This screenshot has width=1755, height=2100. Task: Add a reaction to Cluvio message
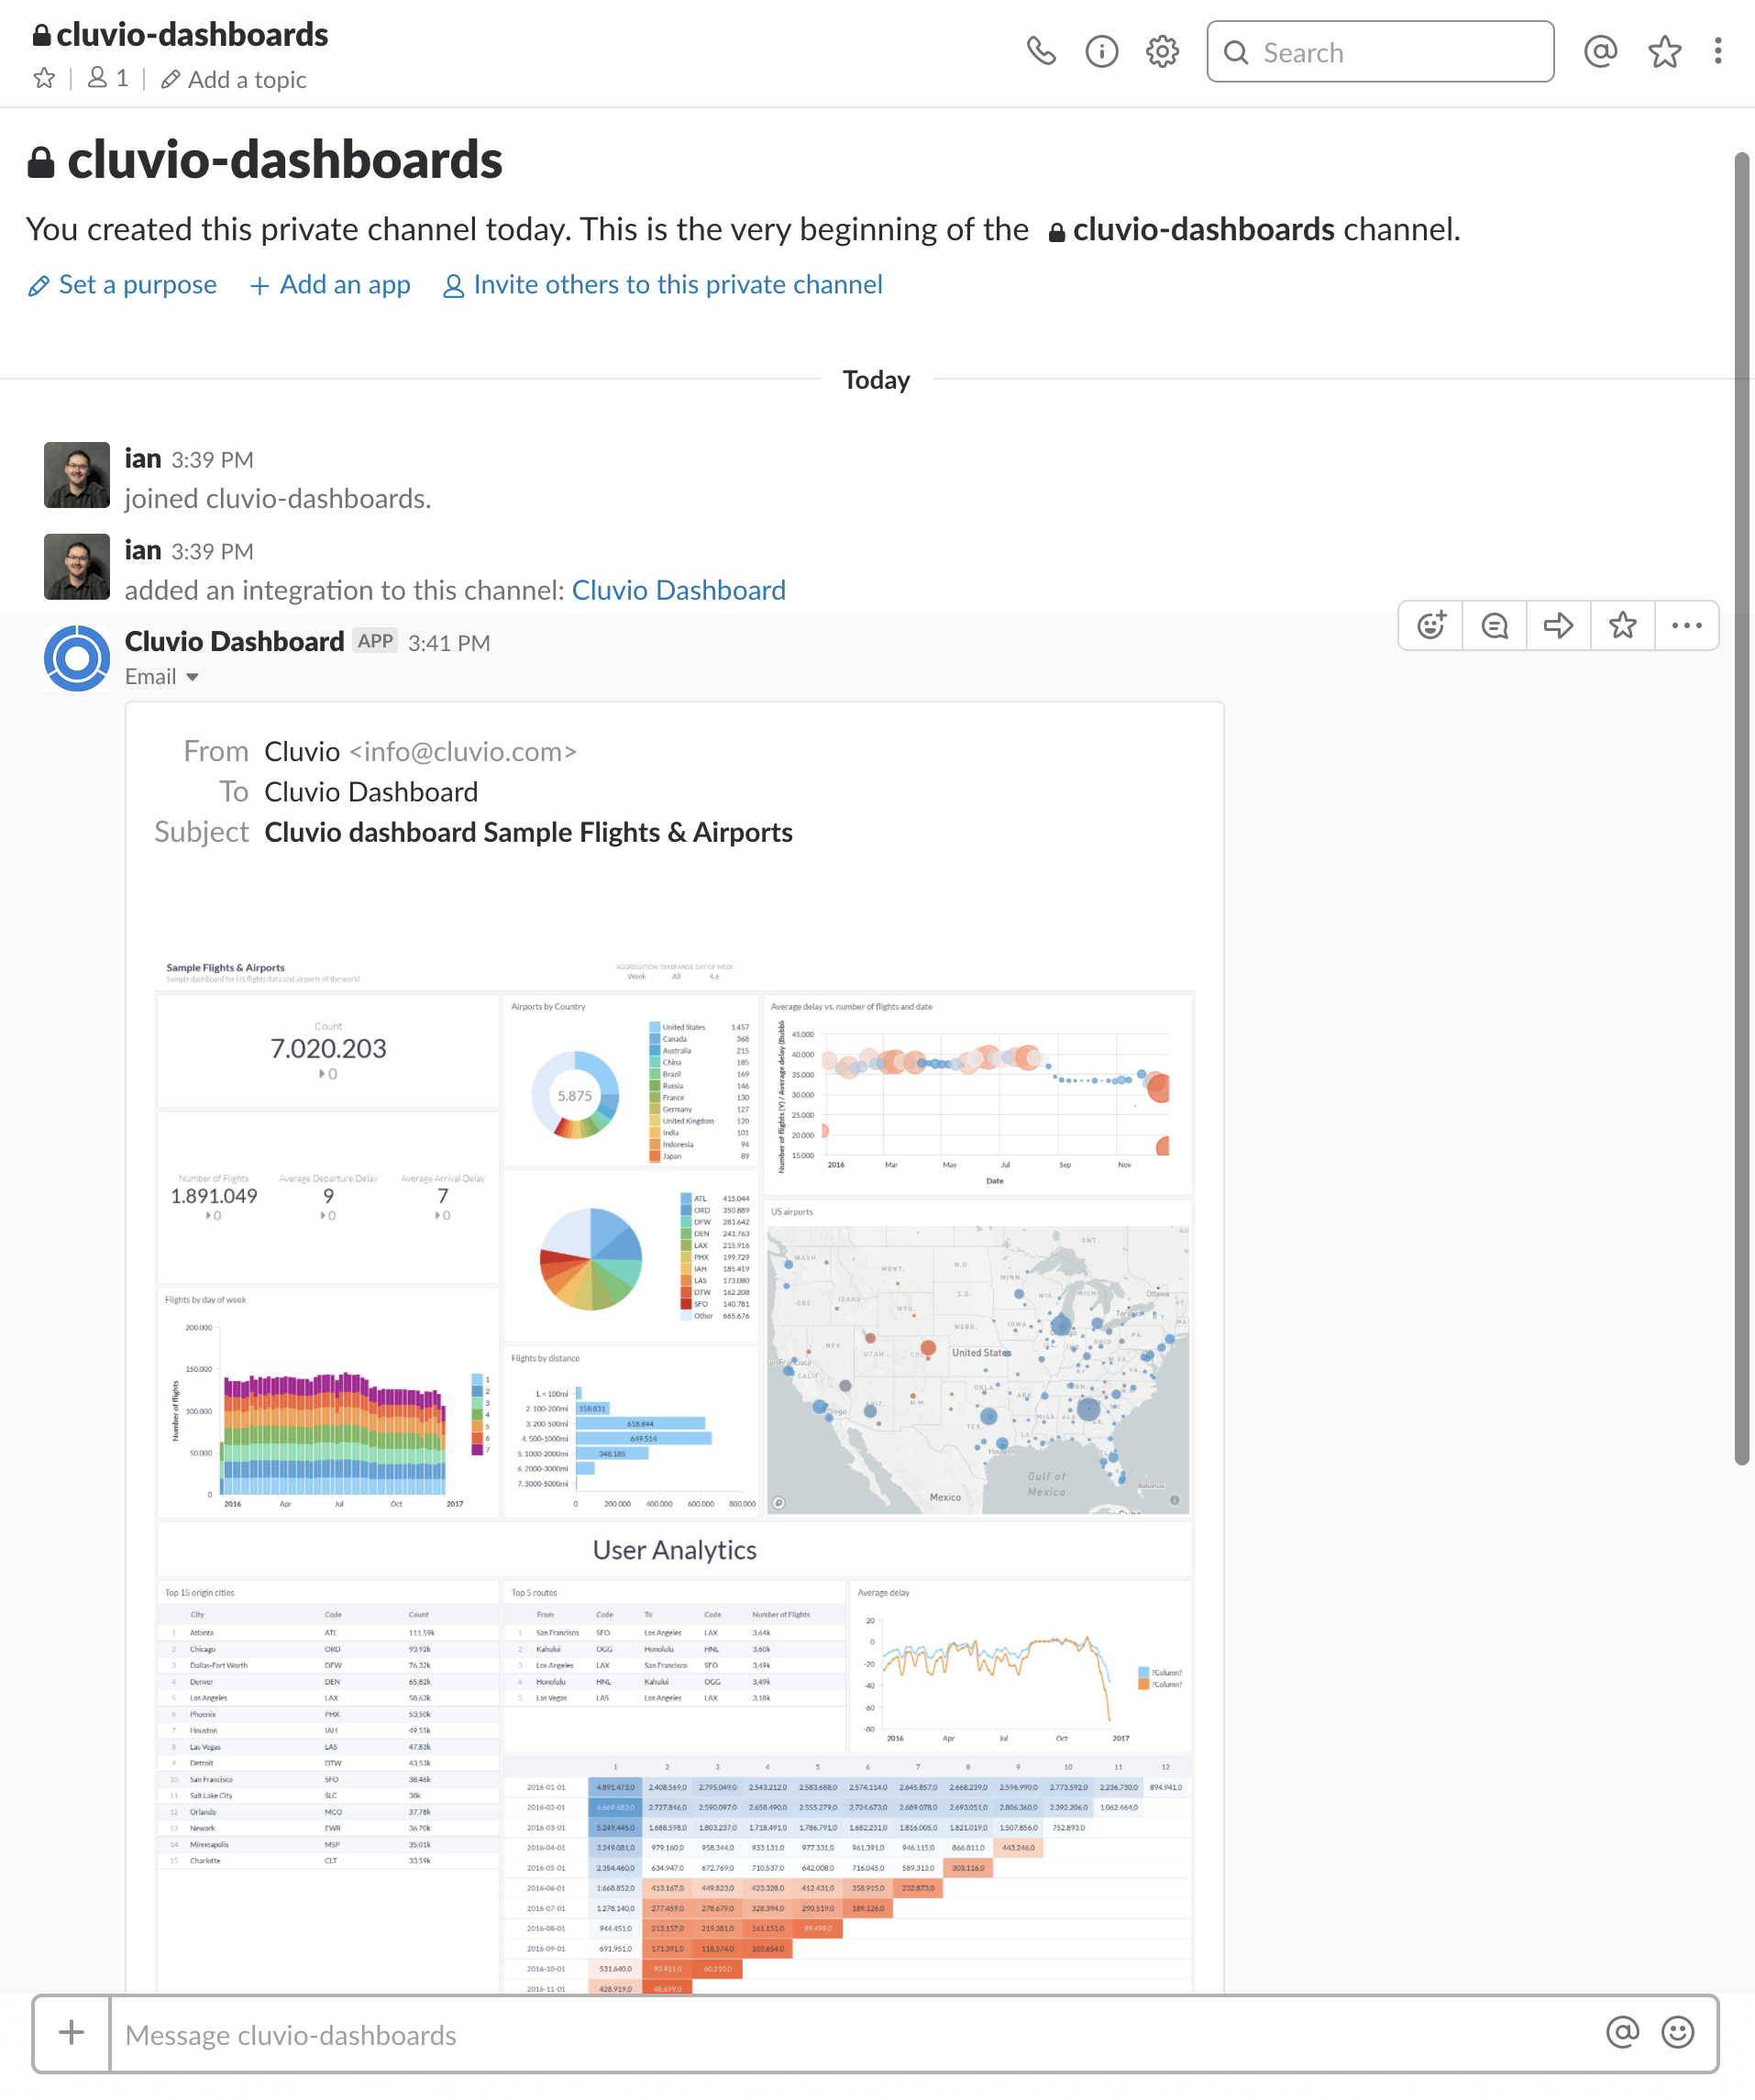pyautogui.click(x=1431, y=626)
